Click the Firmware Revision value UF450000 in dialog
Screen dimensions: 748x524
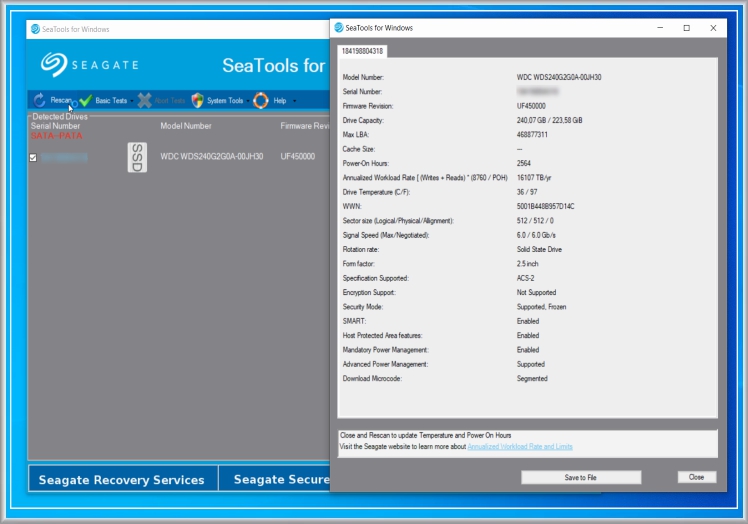click(531, 106)
